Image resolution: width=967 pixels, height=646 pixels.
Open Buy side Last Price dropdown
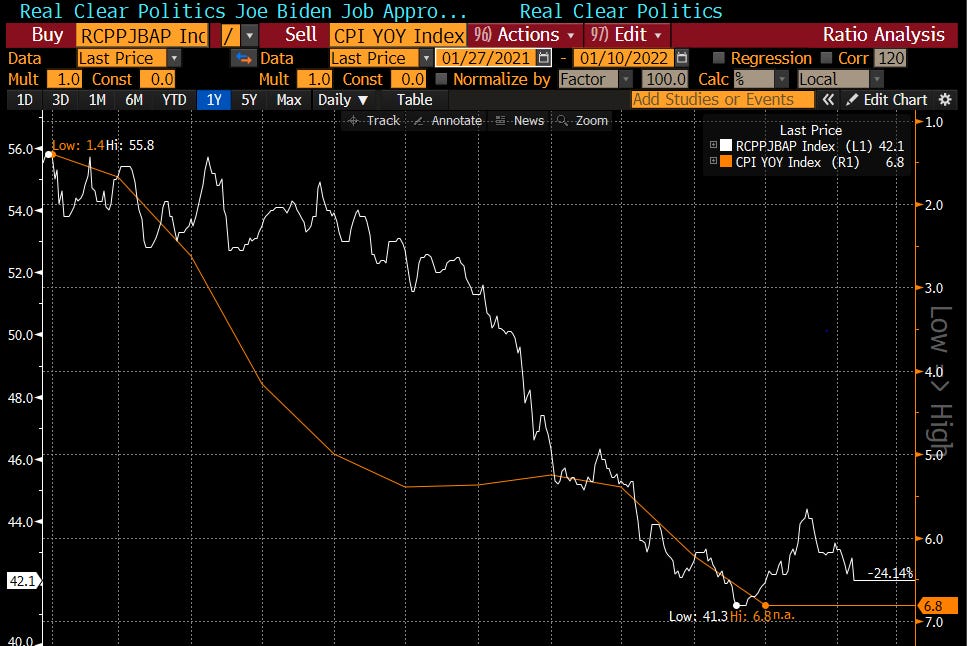pos(175,59)
